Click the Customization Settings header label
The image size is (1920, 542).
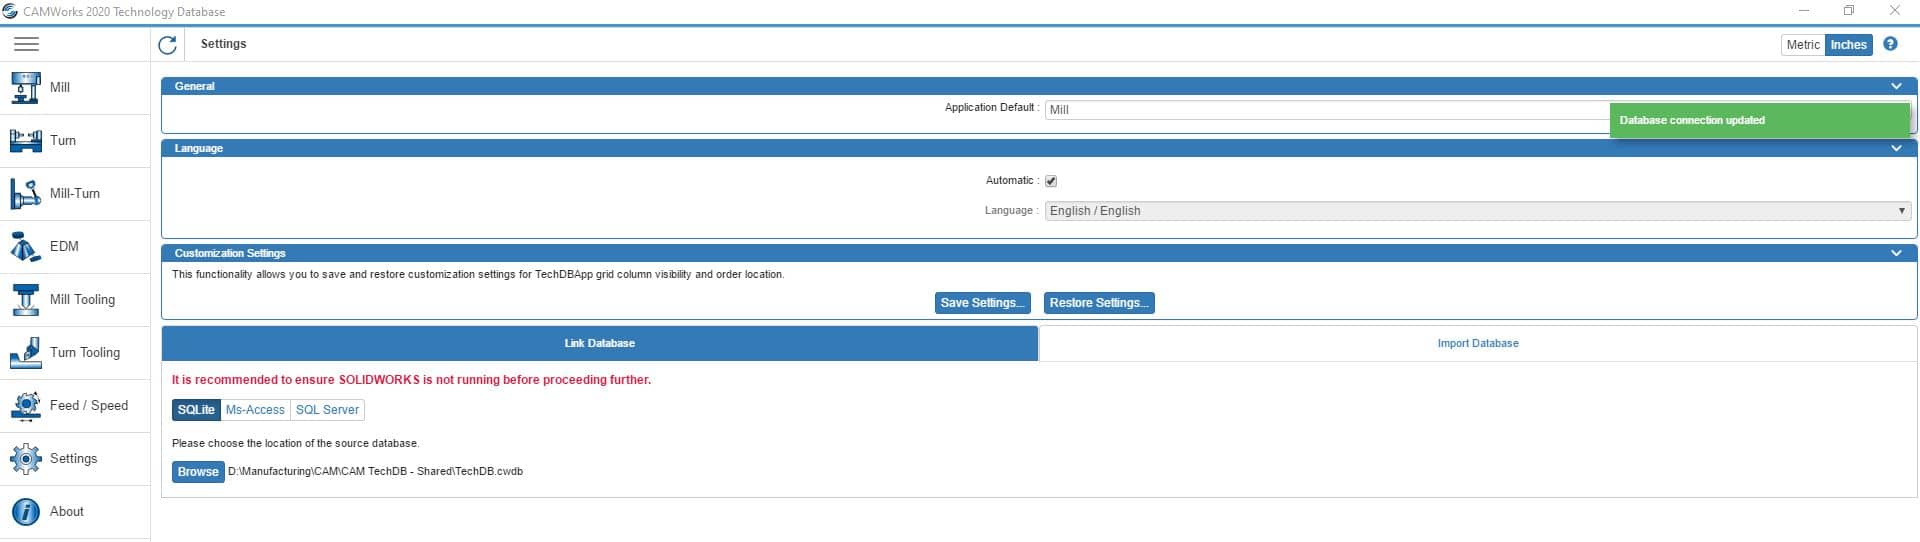[230, 254]
